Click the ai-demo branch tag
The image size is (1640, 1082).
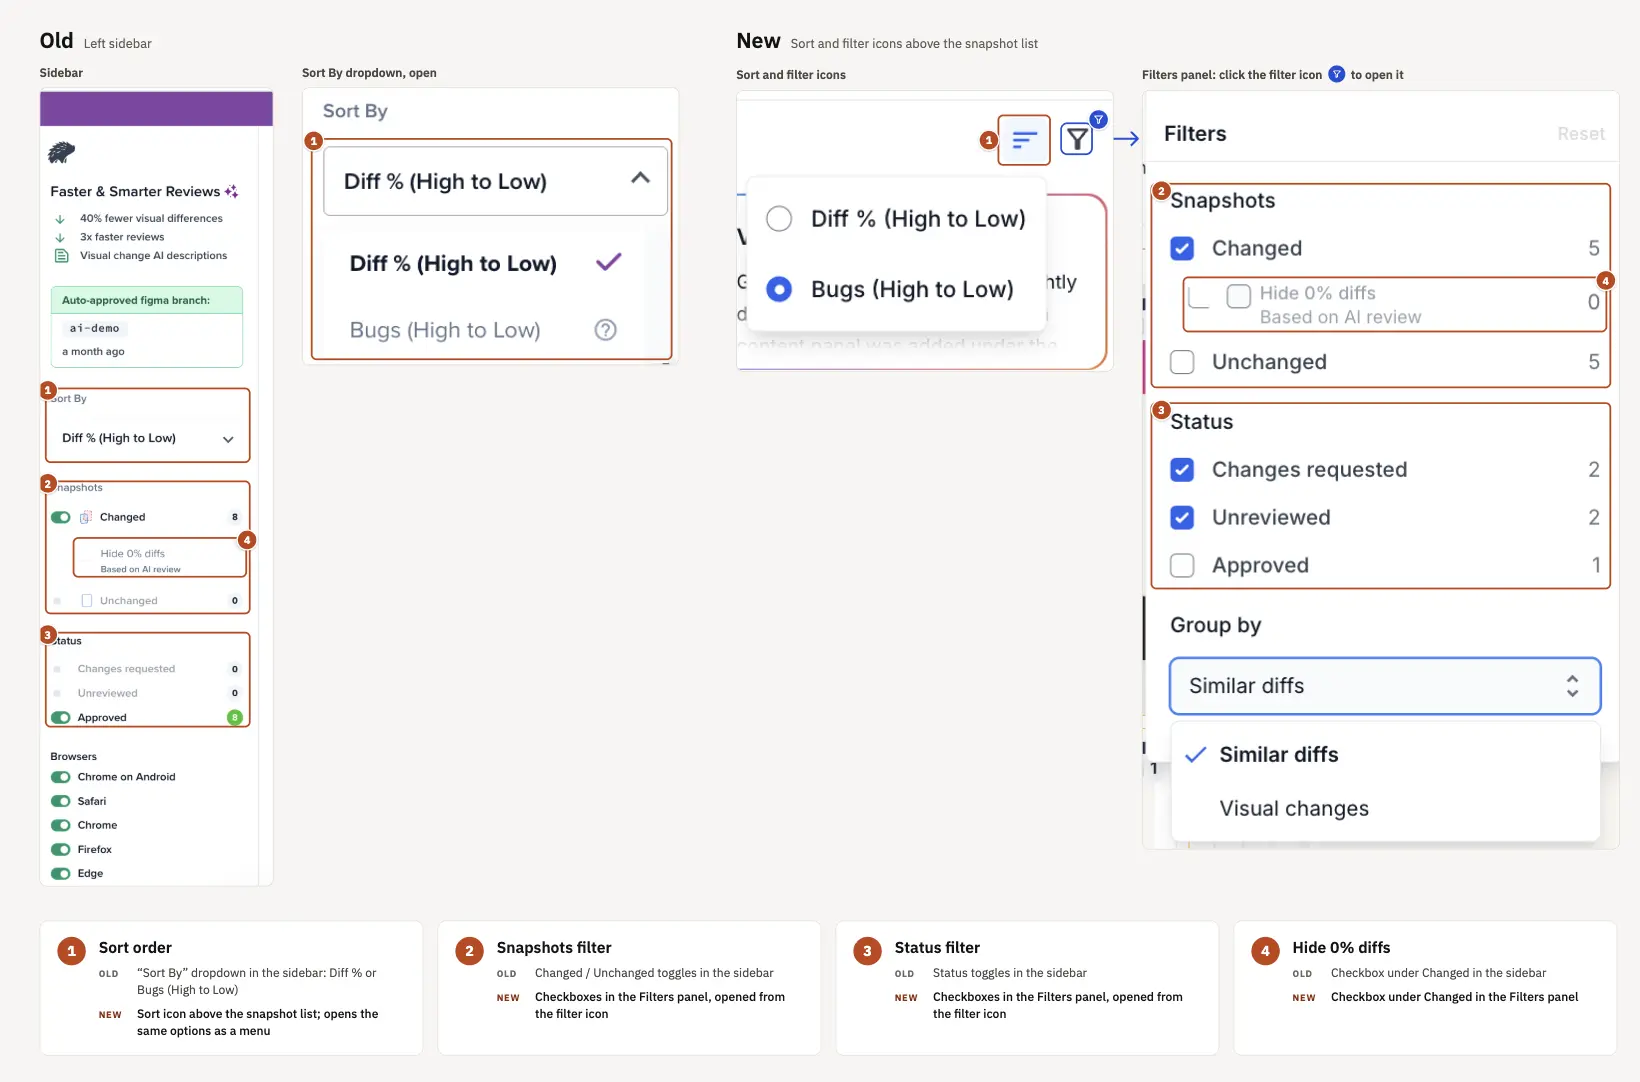pyautogui.click(x=95, y=328)
